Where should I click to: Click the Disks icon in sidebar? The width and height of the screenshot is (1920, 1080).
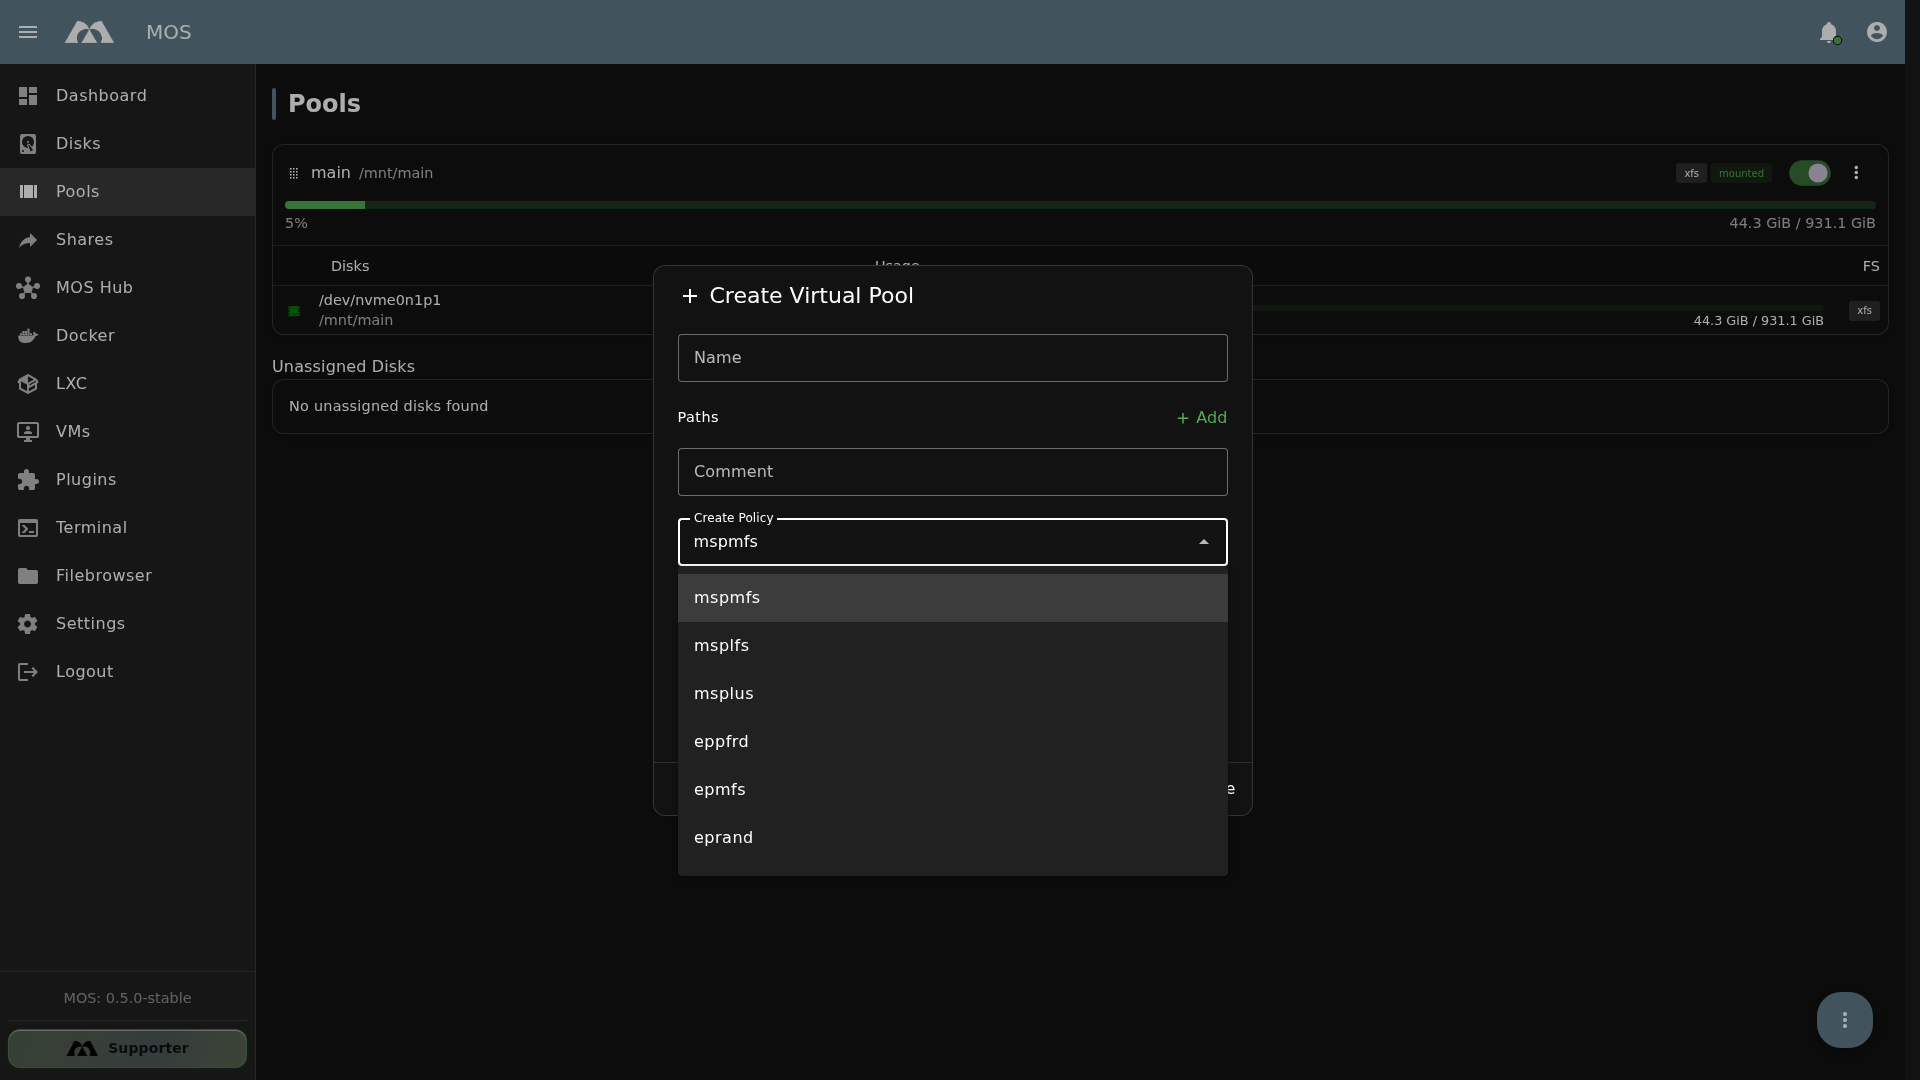[28, 144]
